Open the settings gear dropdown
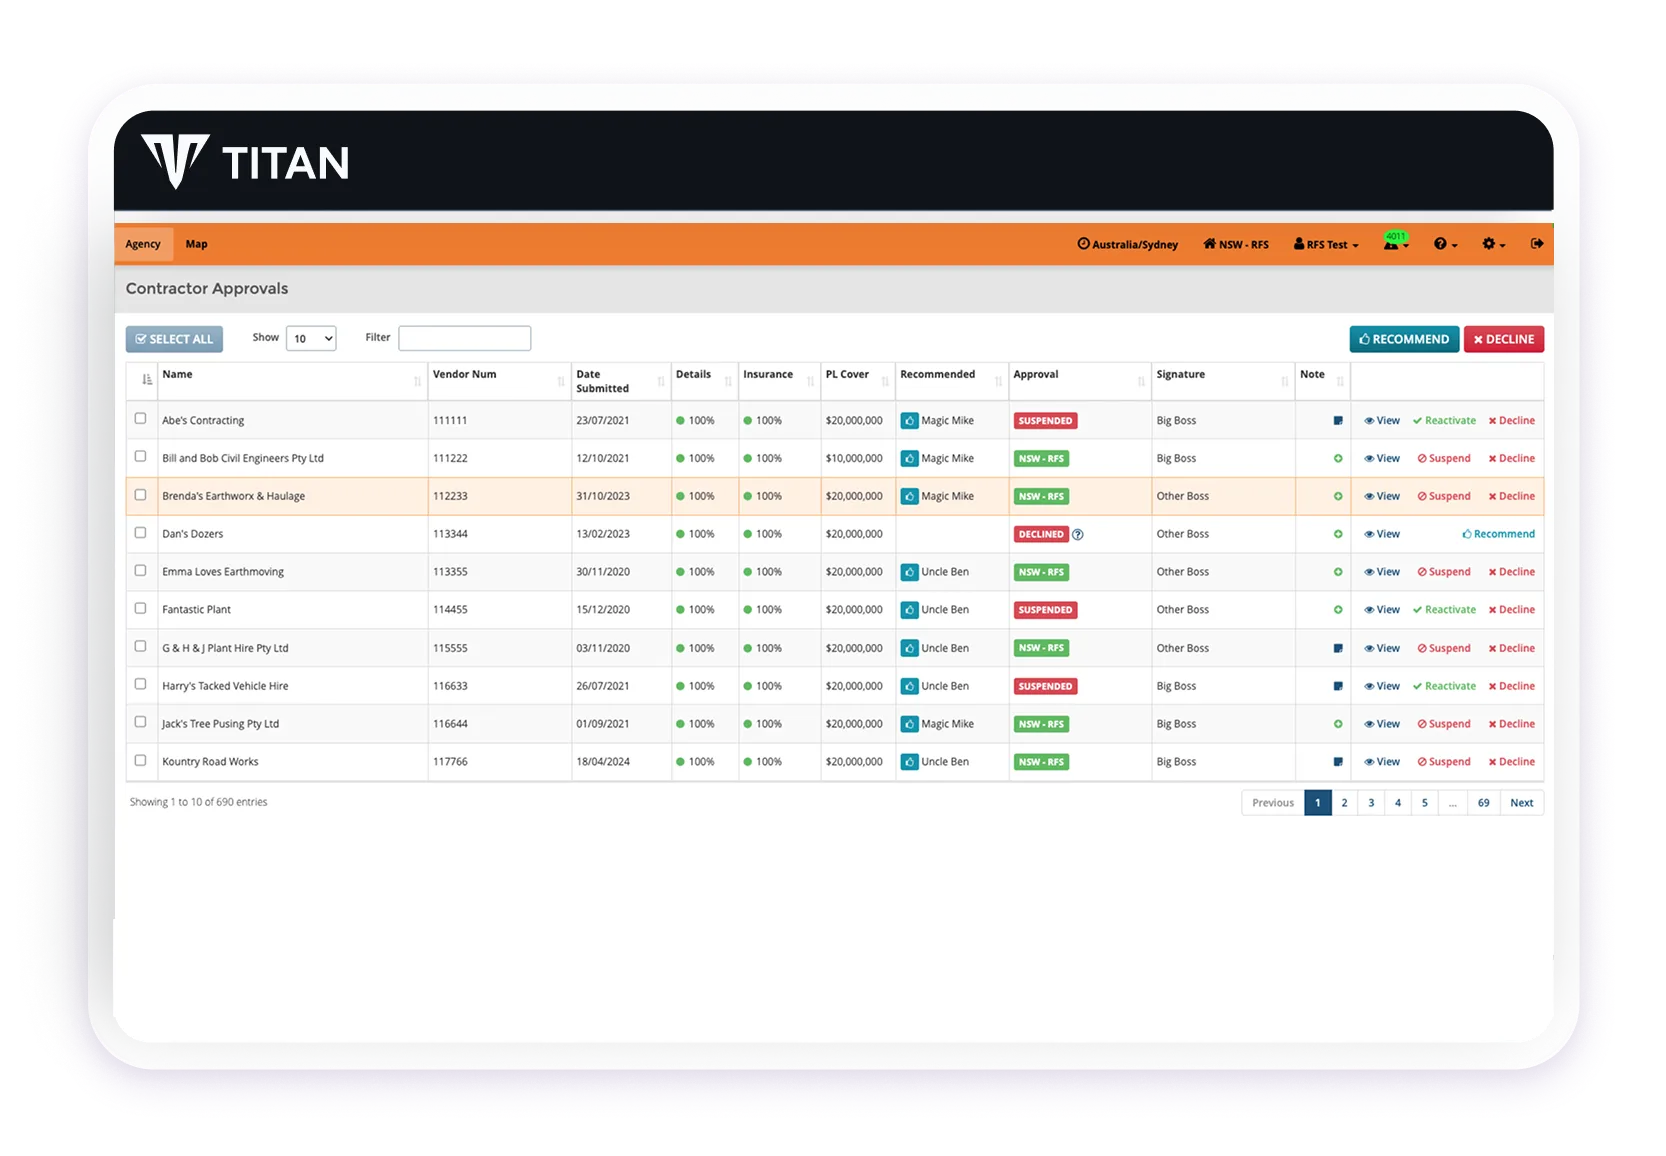Image resolution: width=1666 pixels, height=1156 pixels. click(x=1490, y=244)
